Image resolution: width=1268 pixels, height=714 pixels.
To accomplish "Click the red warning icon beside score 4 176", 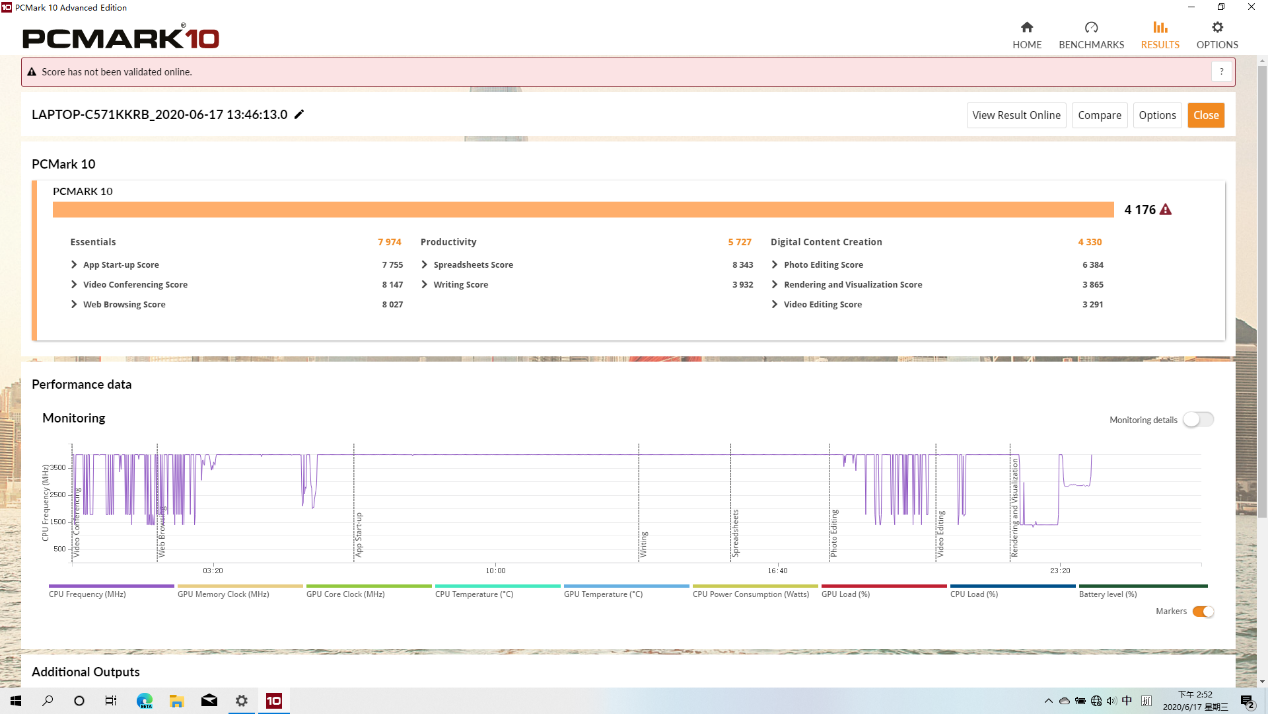I will [1166, 210].
